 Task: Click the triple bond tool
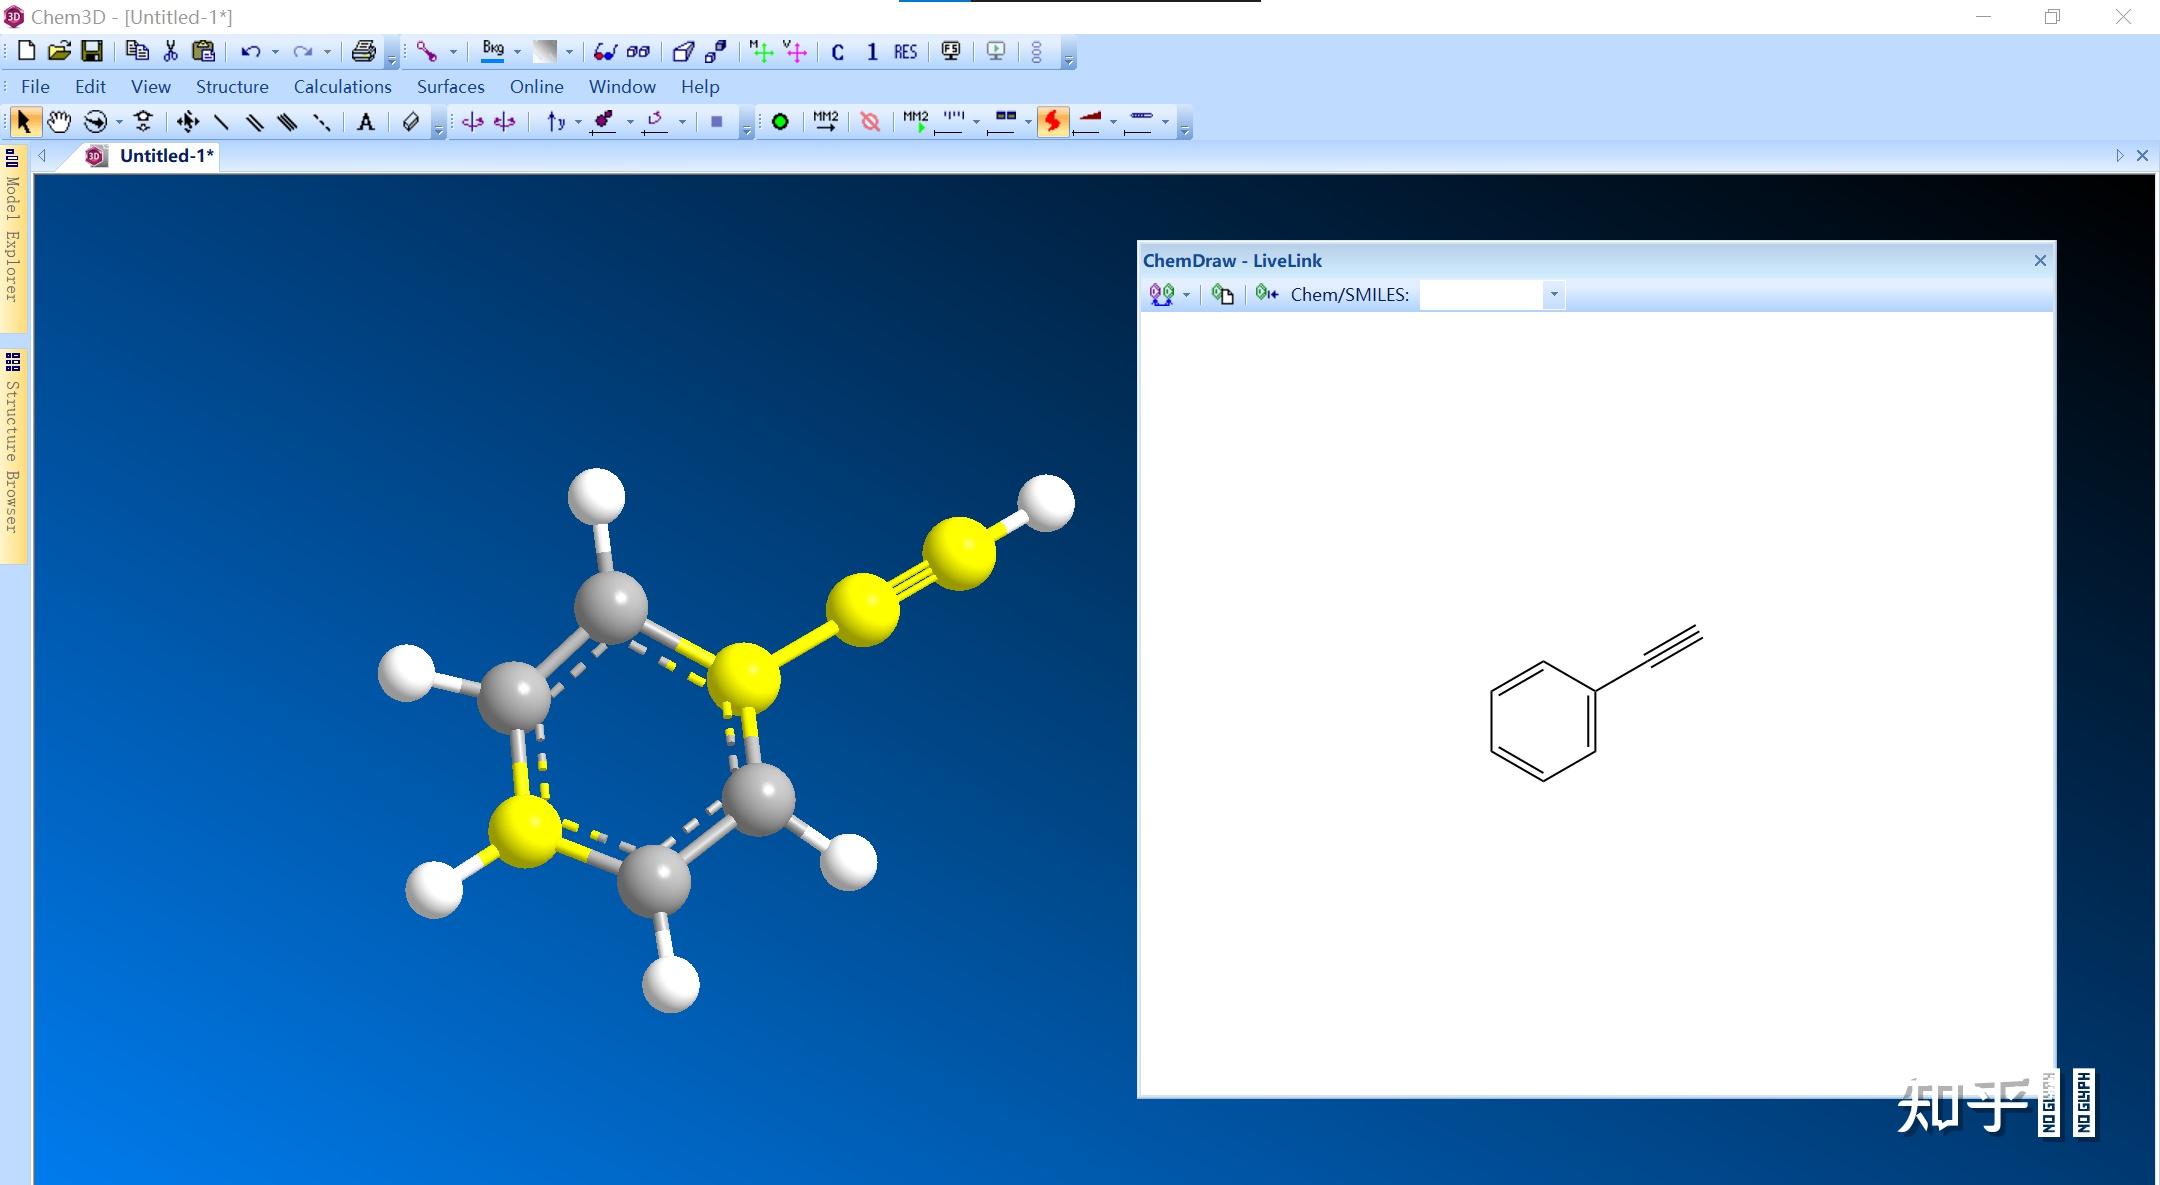pos(287,122)
